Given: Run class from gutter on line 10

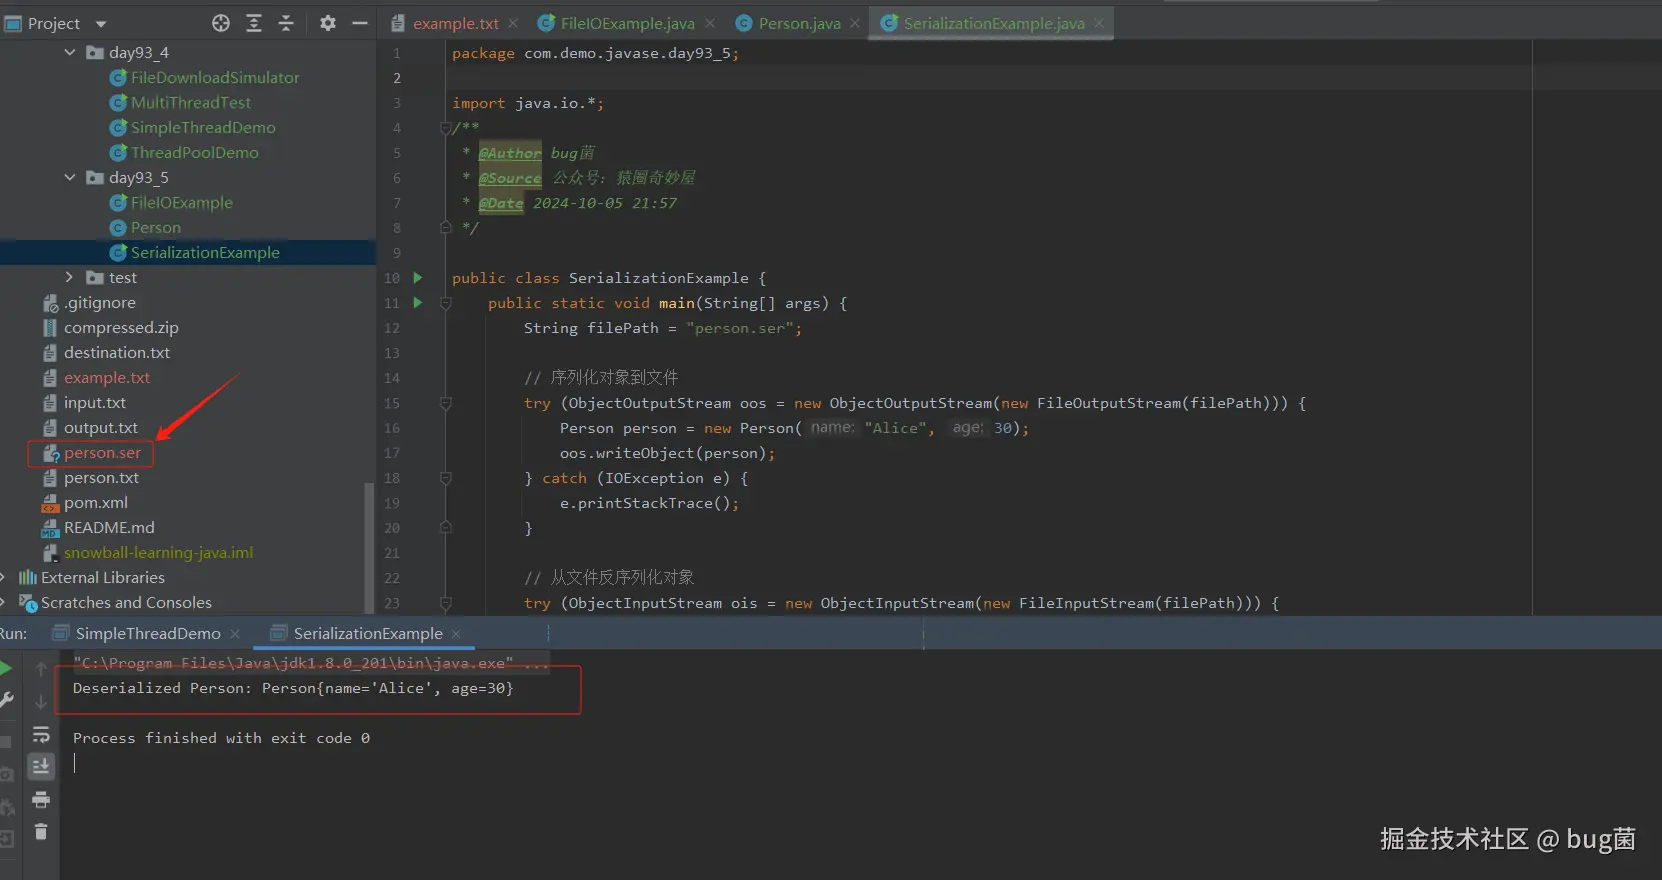Looking at the screenshot, I should 418,277.
